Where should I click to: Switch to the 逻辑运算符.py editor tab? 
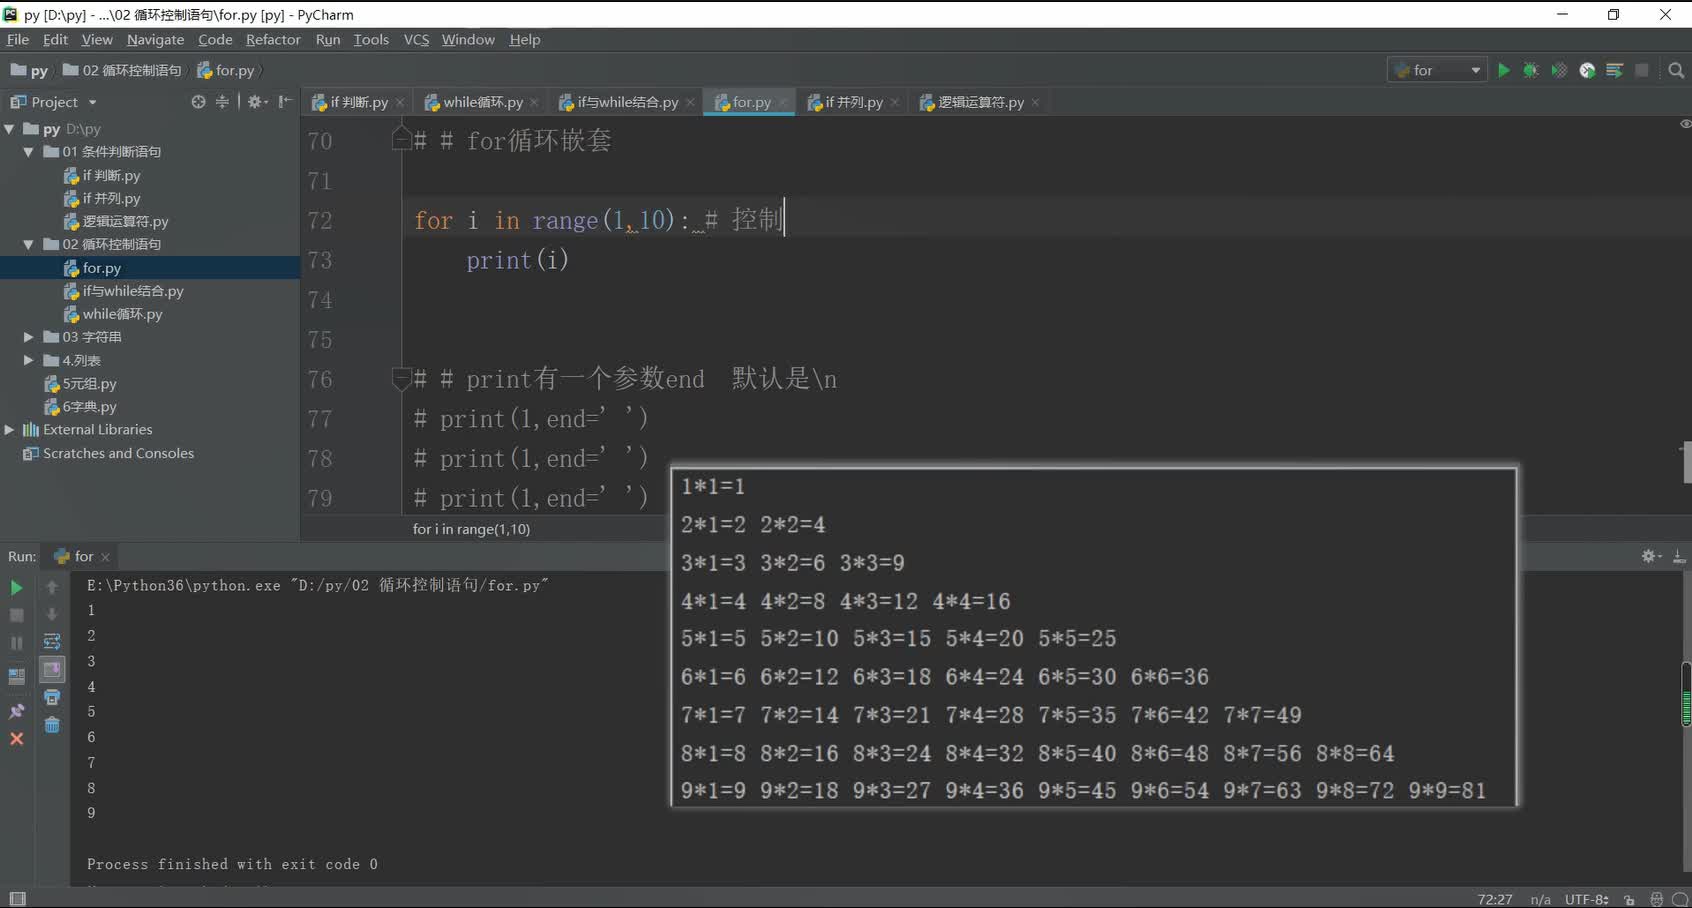point(981,102)
